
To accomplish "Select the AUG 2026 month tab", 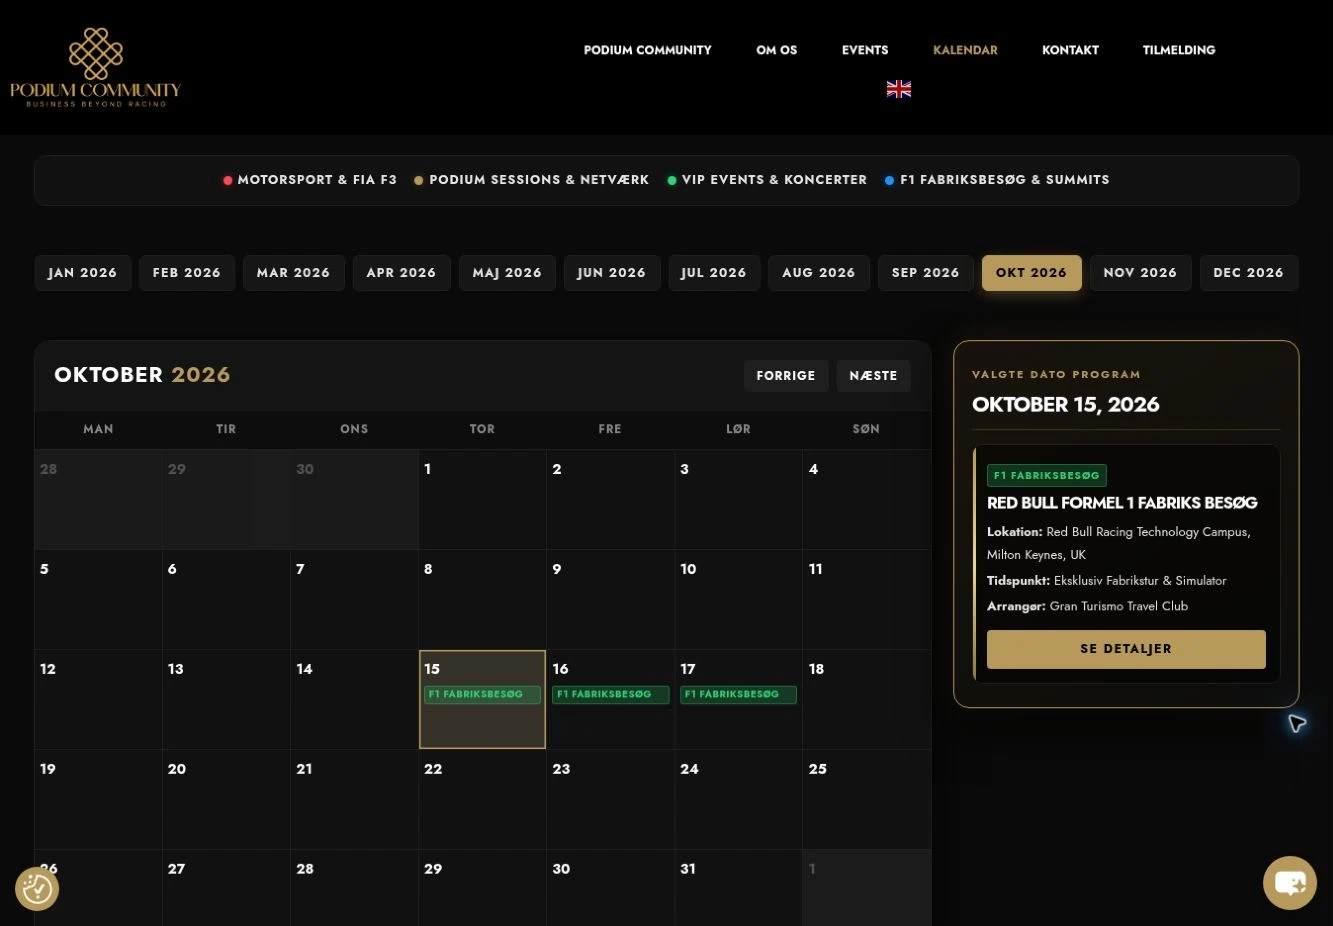I will click(x=819, y=273).
